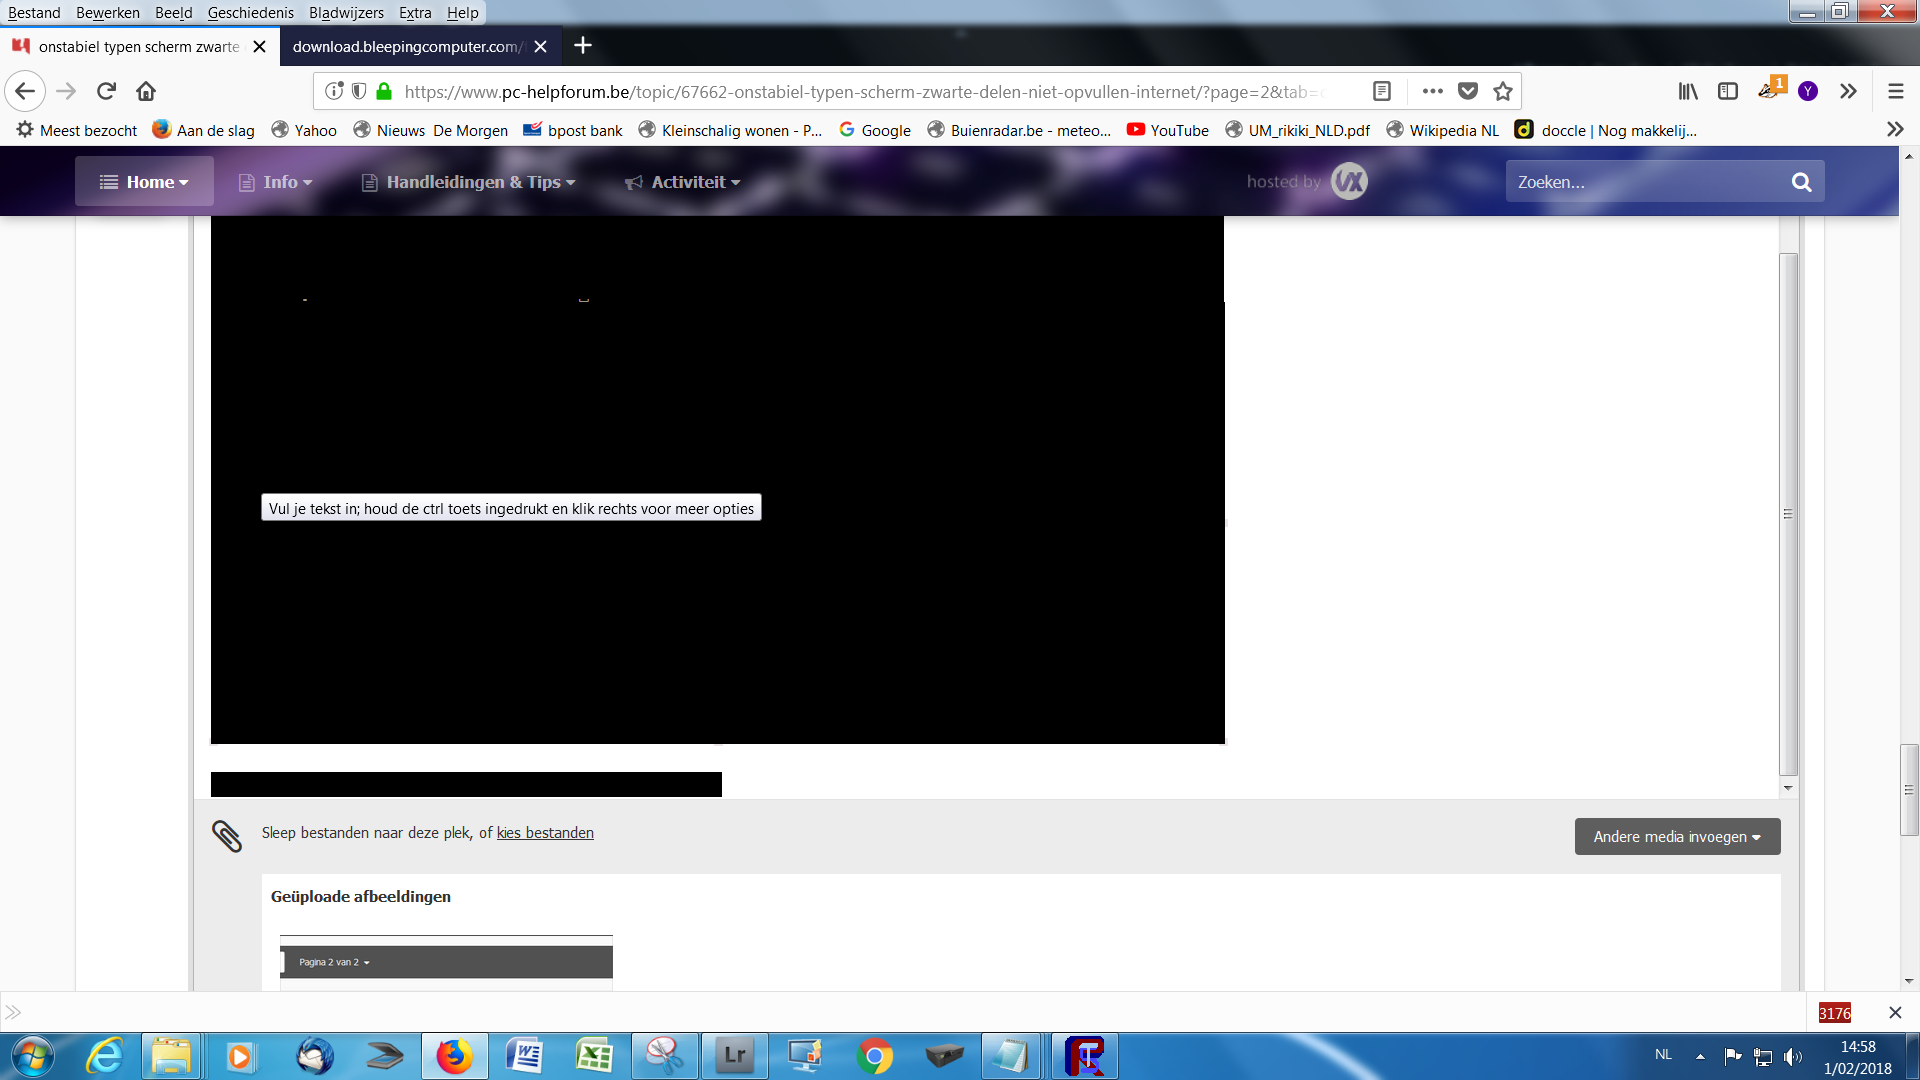Reload the page with the refresh icon
Screen dimensions: 1920x1080
tap(106, 91)
